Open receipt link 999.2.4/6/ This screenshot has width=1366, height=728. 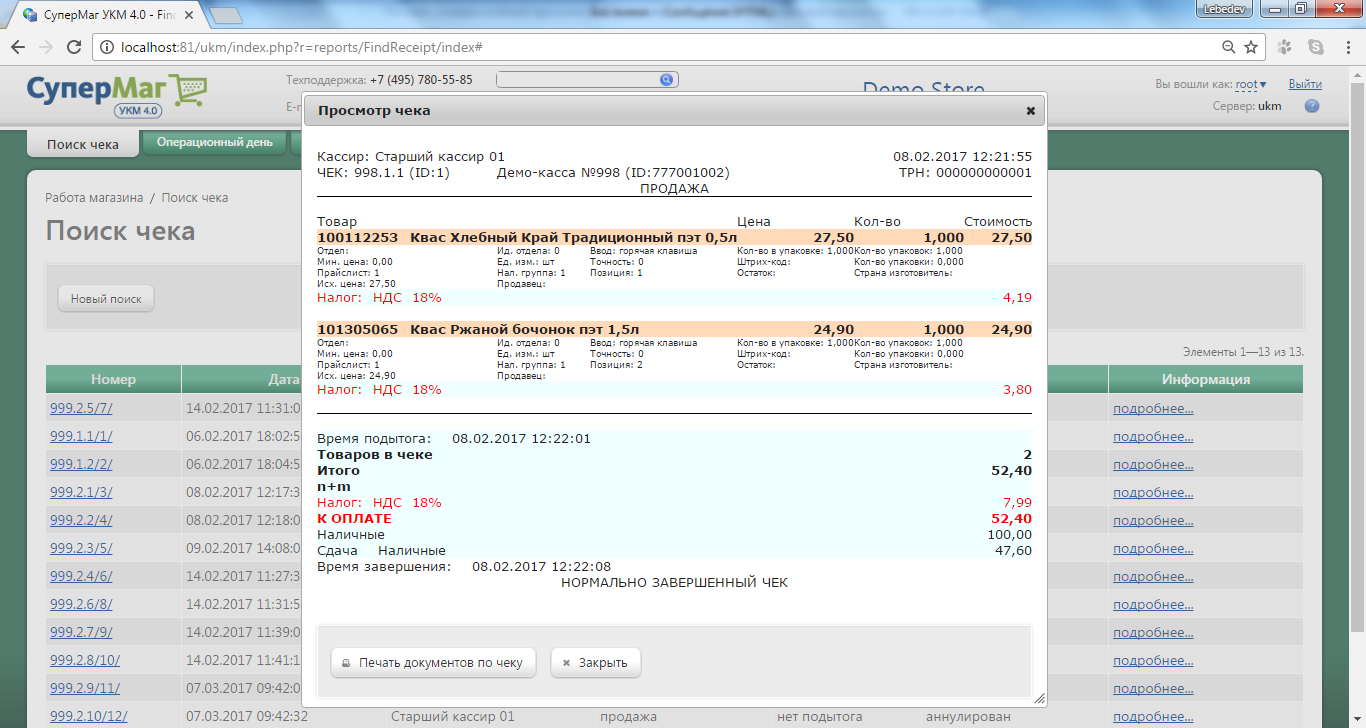[81, 576]
